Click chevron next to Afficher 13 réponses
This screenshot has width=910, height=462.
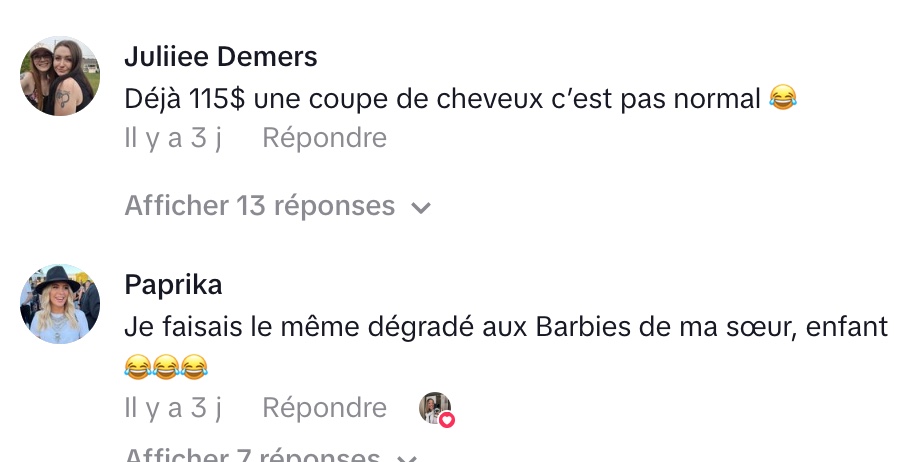[x=421, y=208]
